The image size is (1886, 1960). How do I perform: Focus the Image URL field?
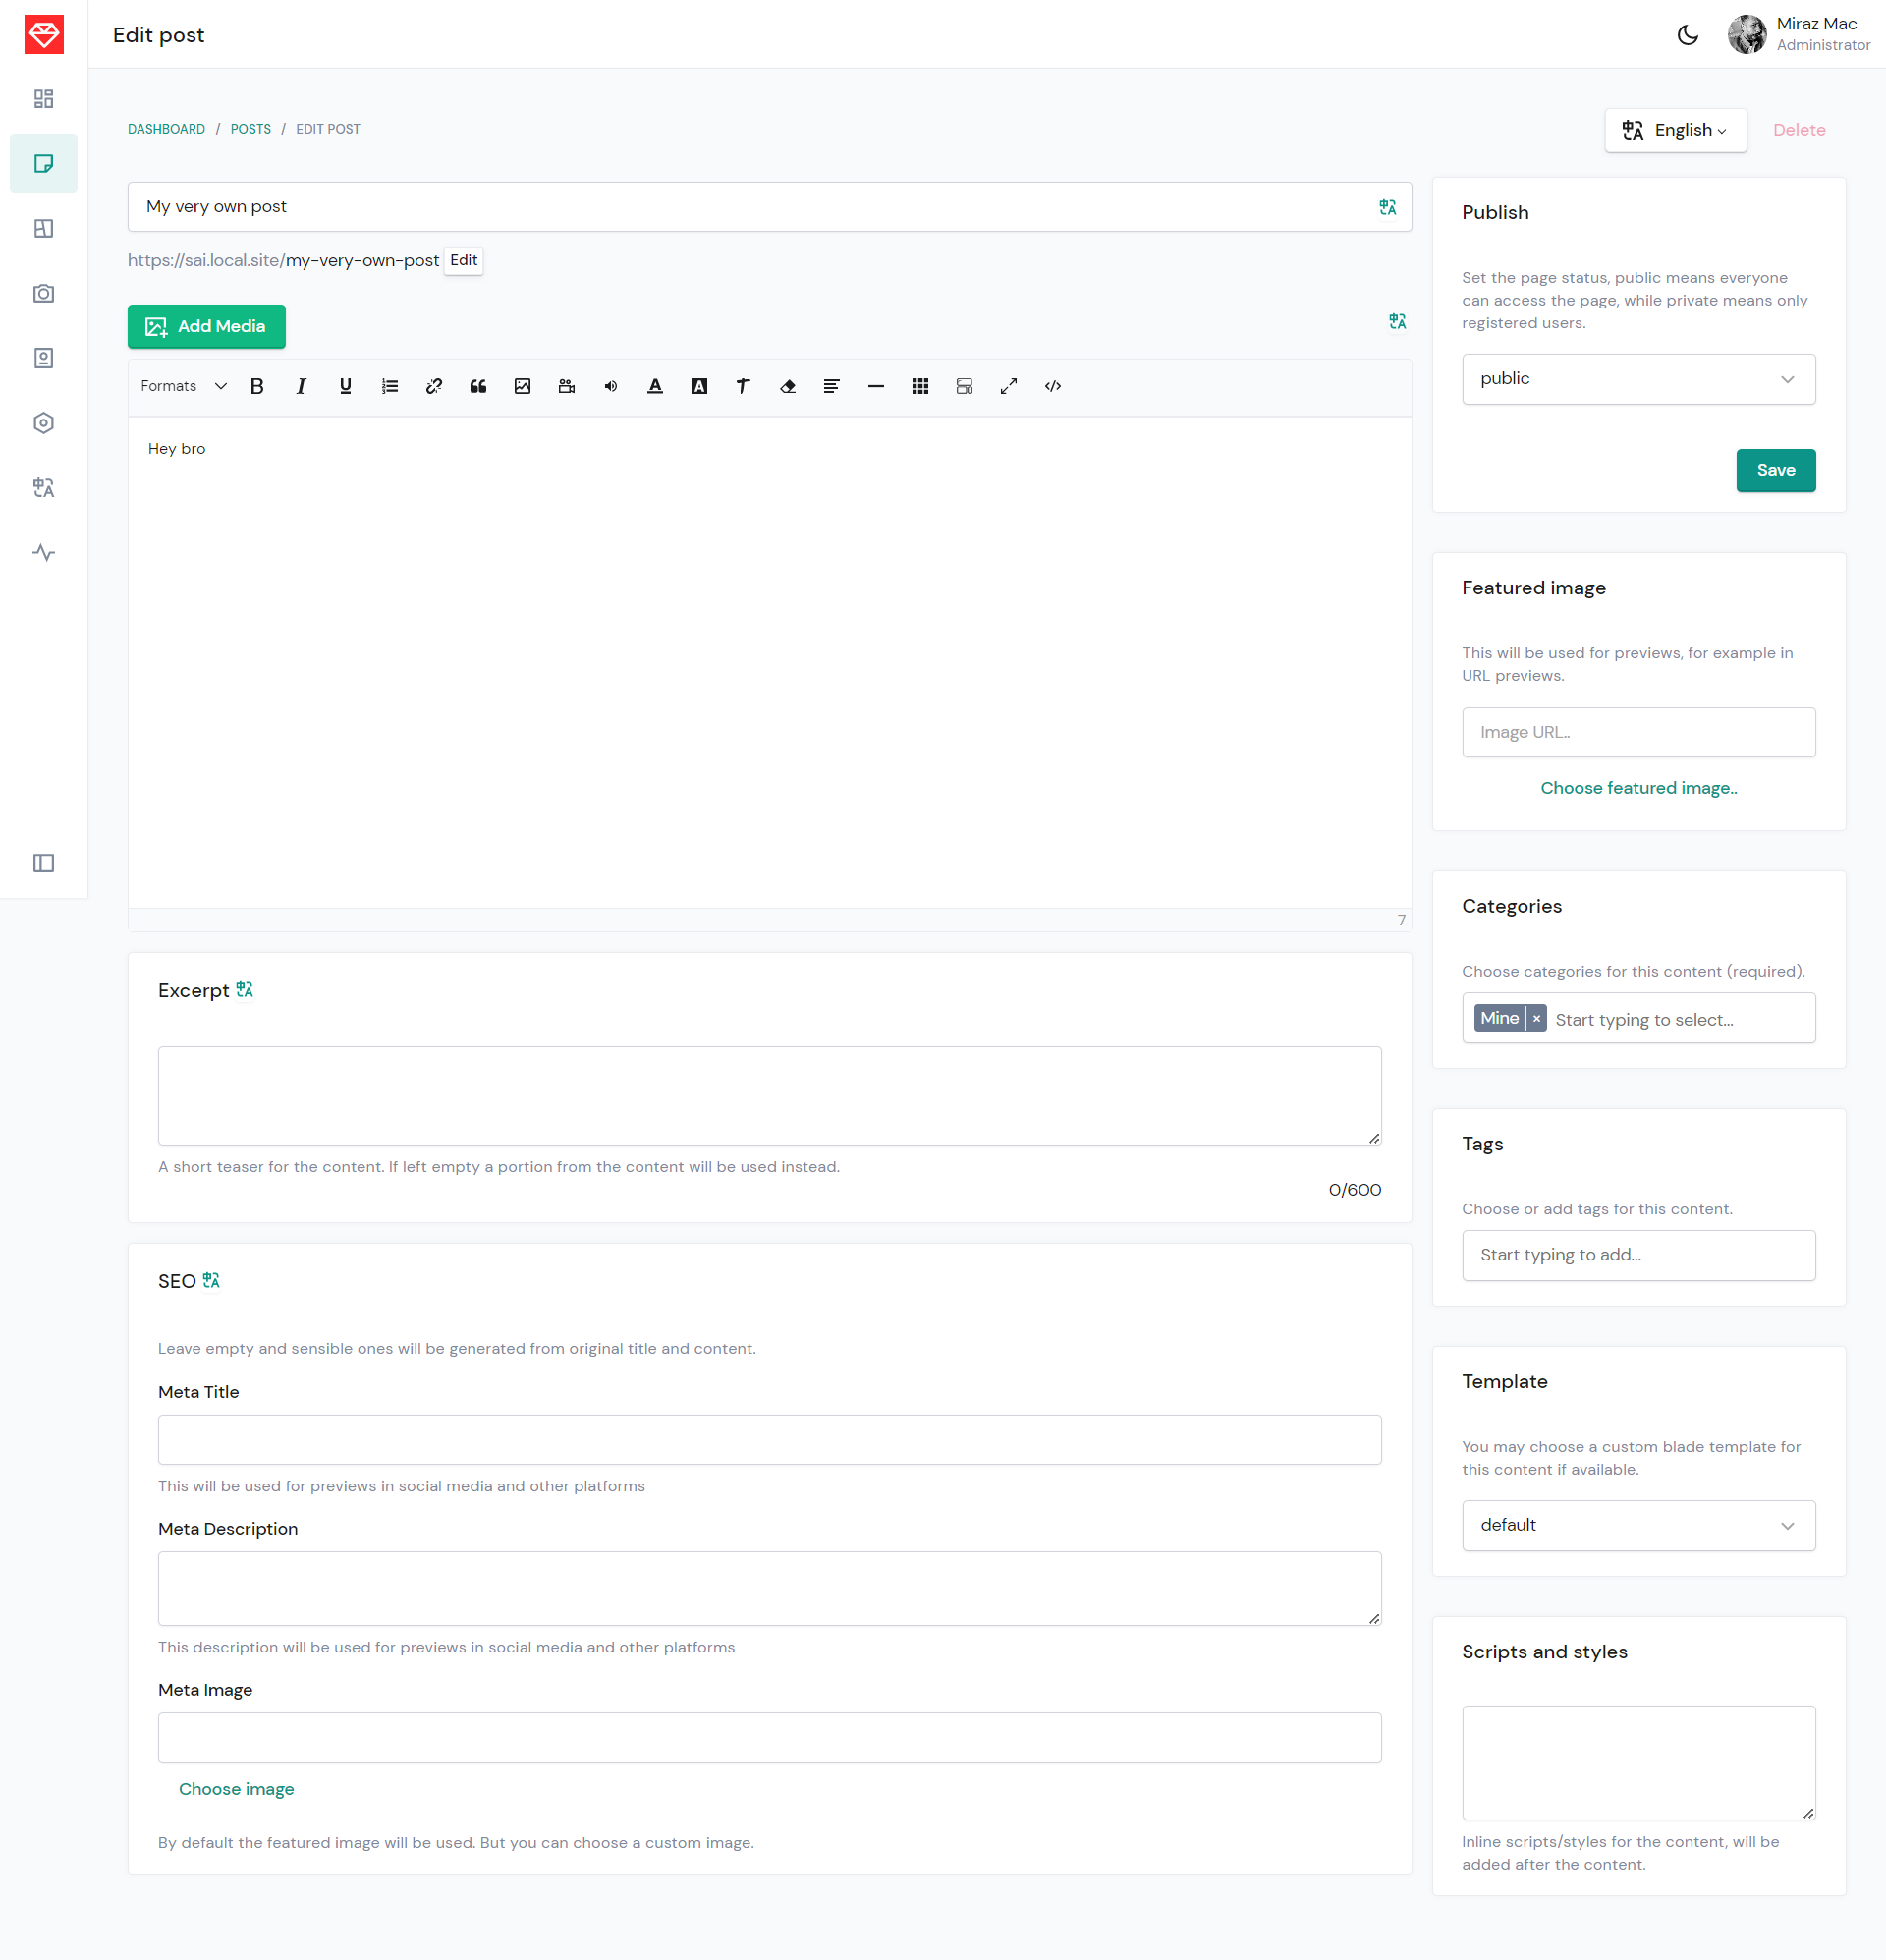click(x=1638, y=733)
